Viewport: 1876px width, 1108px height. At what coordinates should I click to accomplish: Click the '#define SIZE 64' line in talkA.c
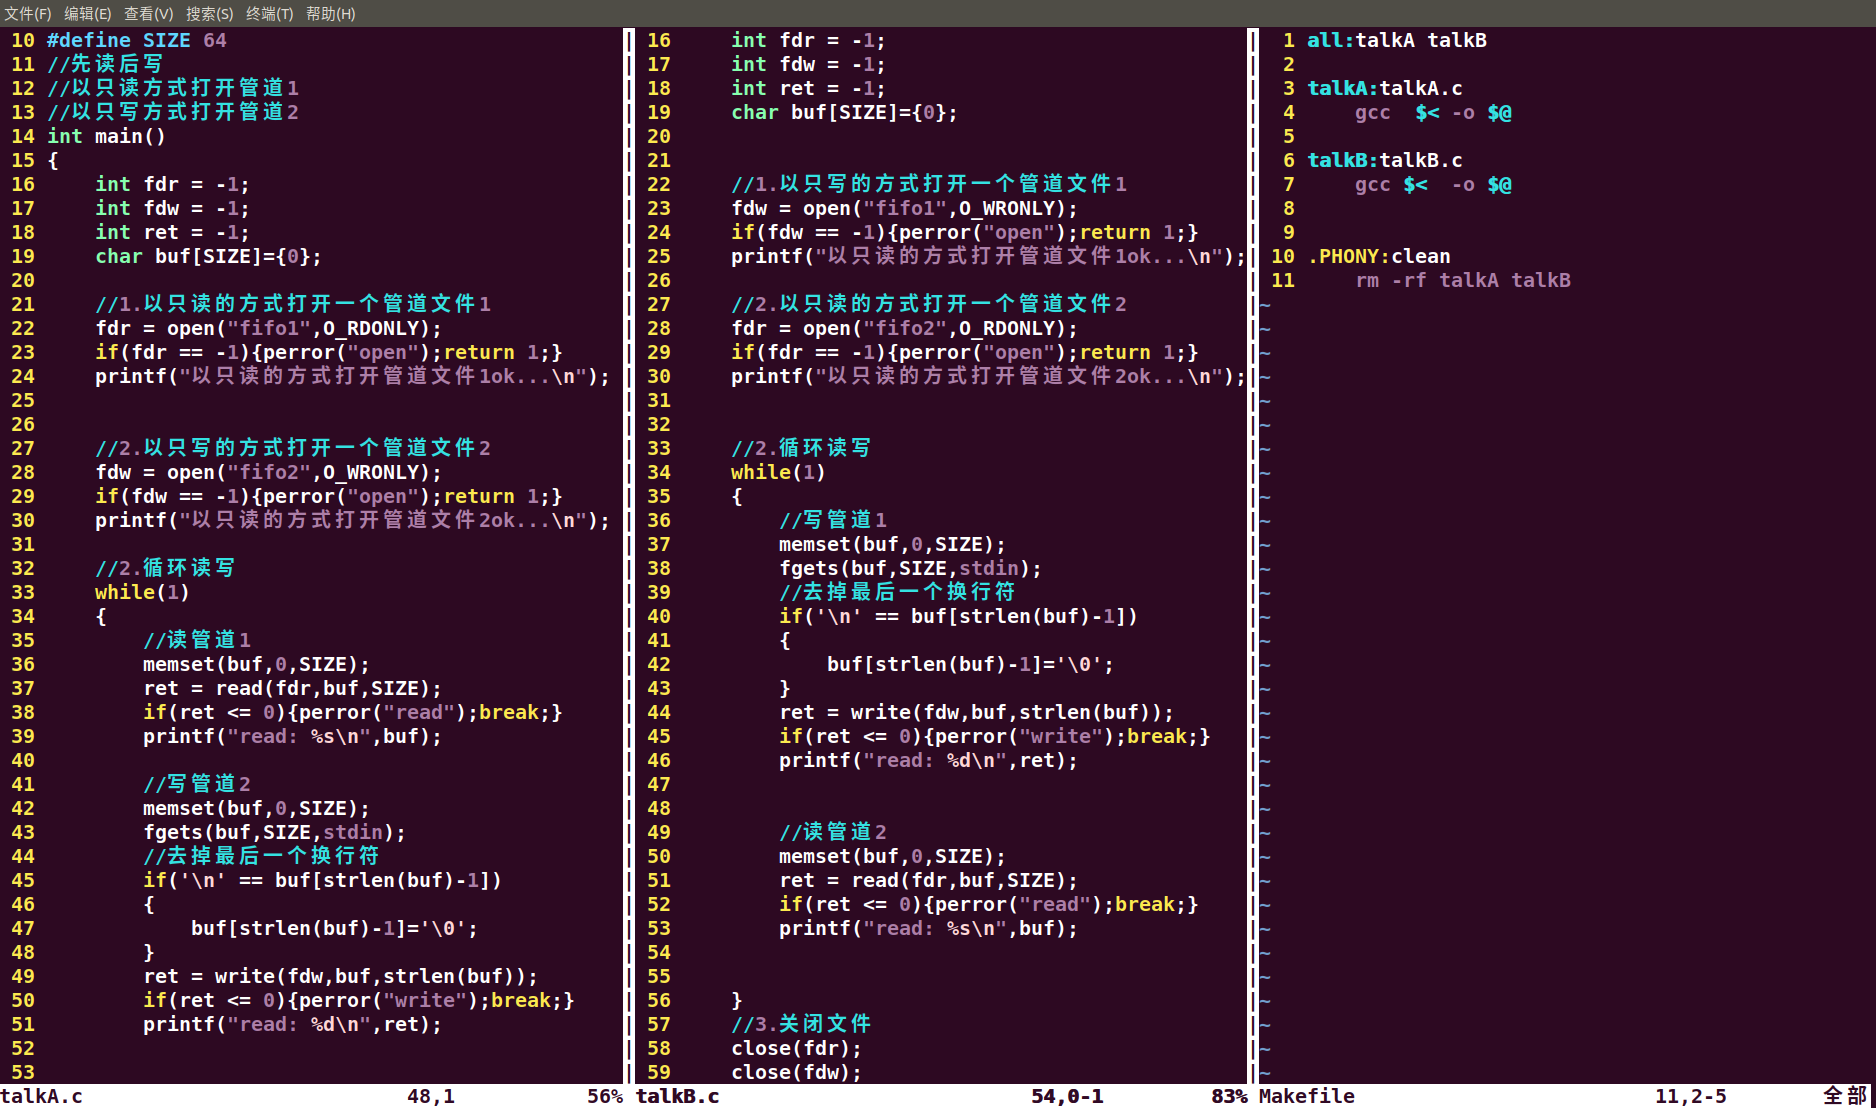click(x=137, y=40)
